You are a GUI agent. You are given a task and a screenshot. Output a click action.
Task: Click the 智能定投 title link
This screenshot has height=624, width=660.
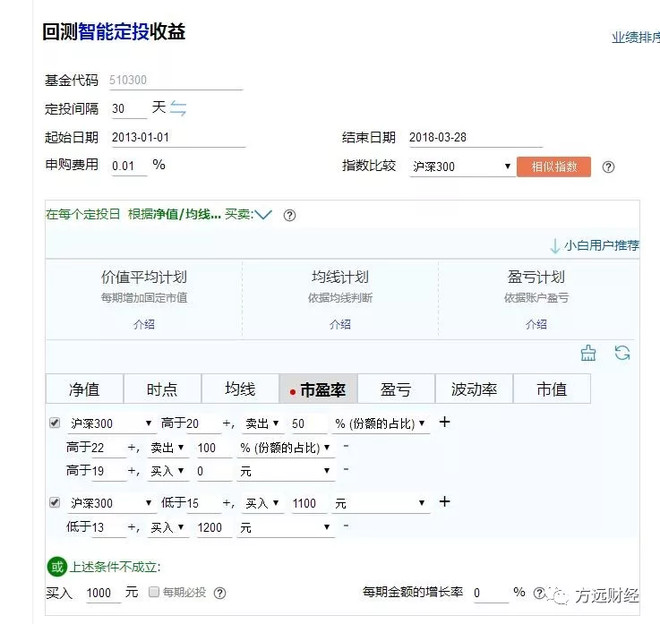[x=114, y=32]
